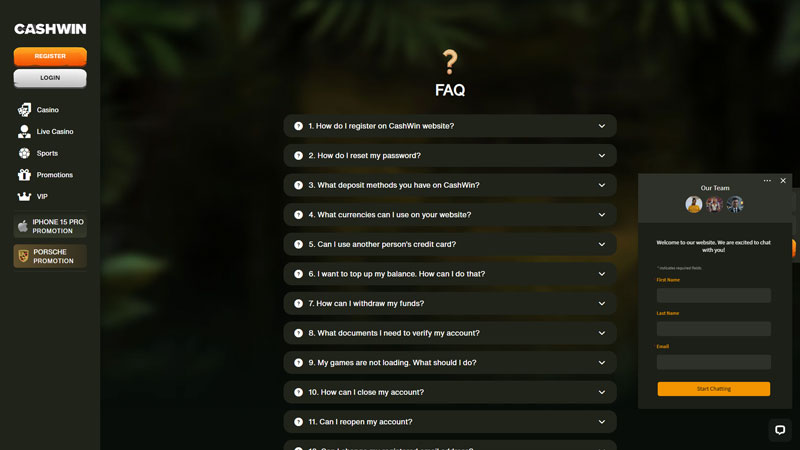Open the chat widget three-dot options menu
800x450 pixels.
point(767,181)
